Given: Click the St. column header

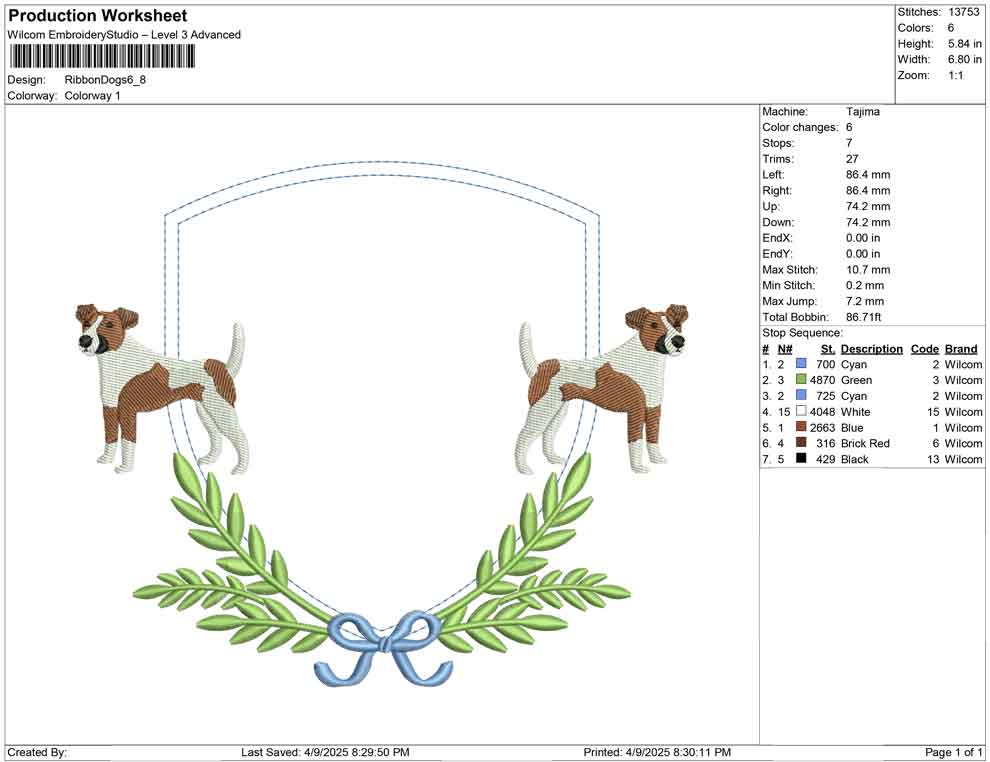Looking at the screenshot, I should tap(827, 348).
